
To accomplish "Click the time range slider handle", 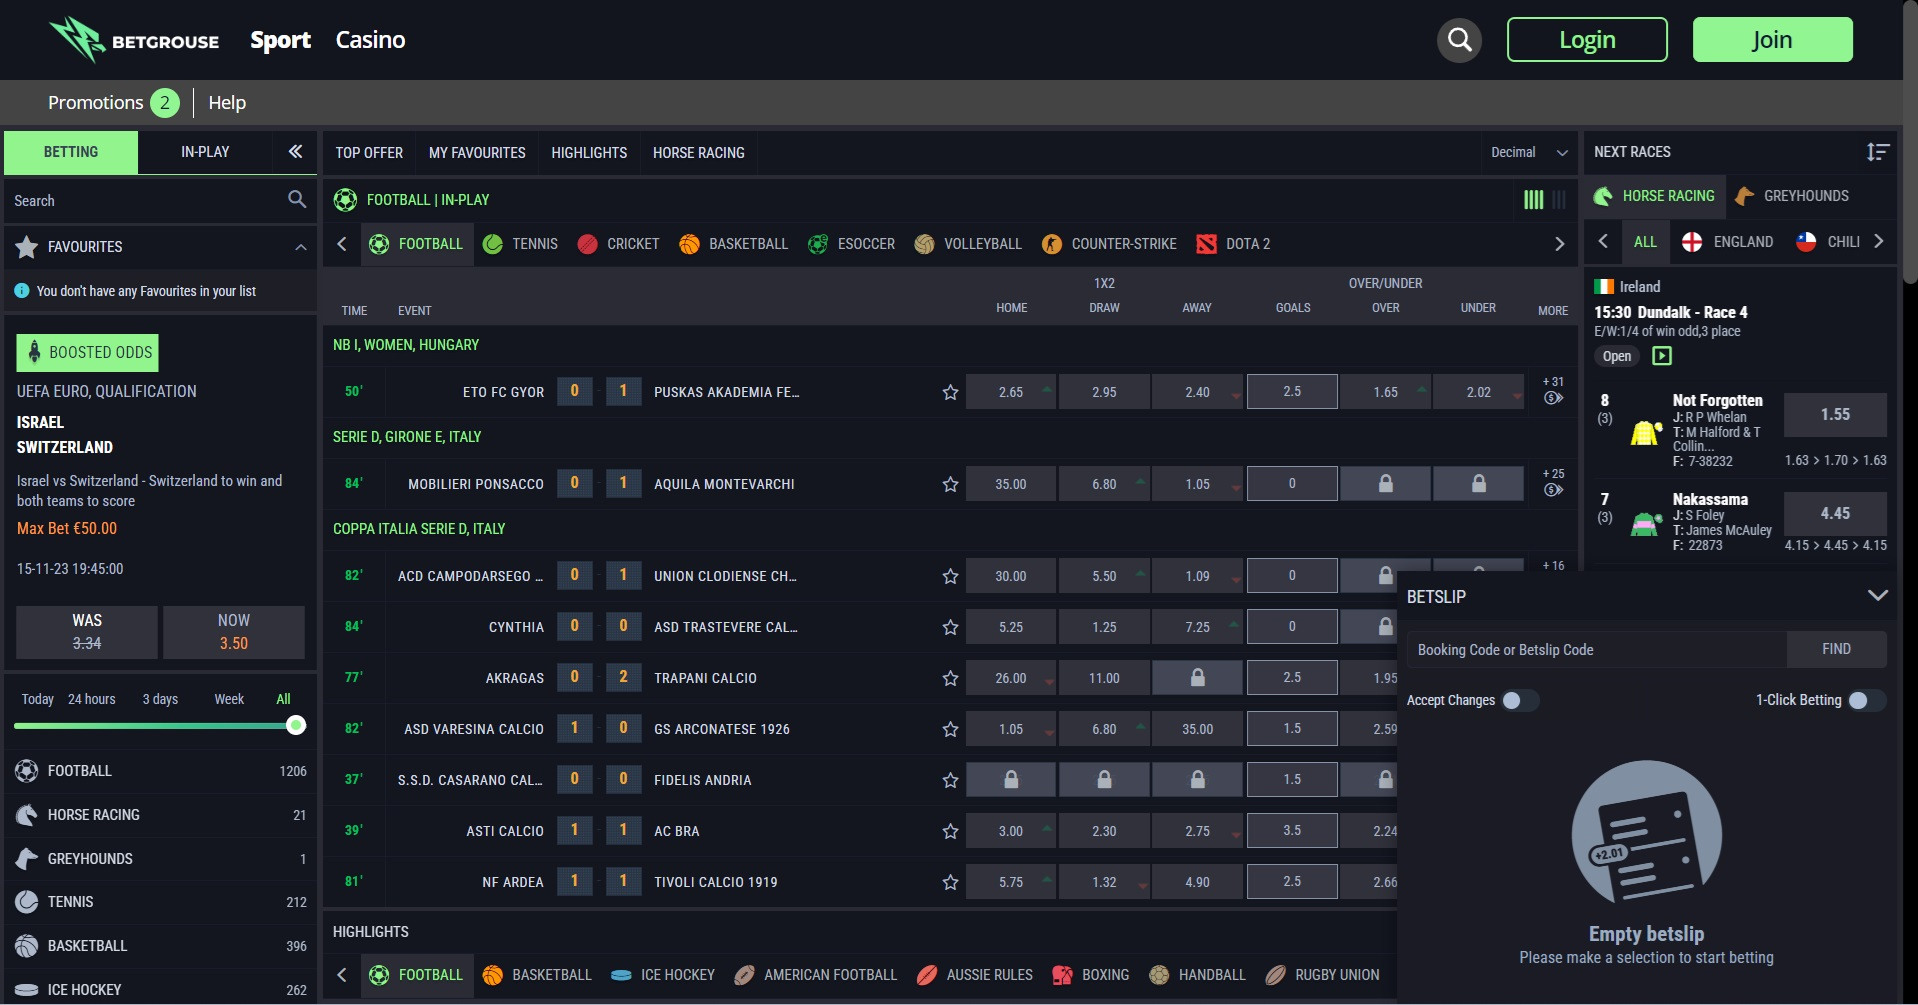I will [296, 726].
